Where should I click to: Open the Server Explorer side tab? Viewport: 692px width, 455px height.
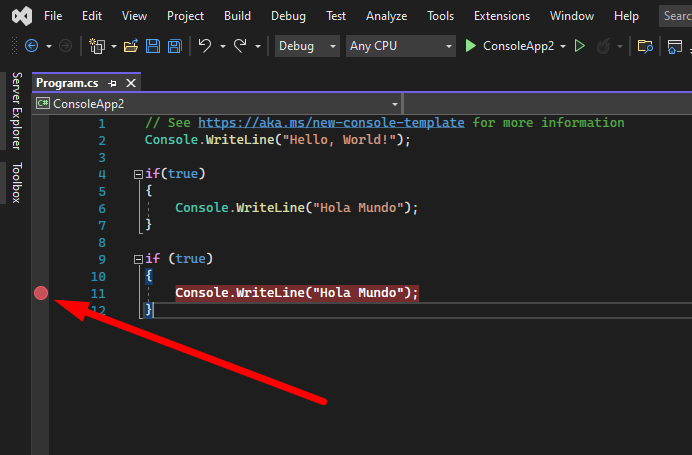click(16, 110)
